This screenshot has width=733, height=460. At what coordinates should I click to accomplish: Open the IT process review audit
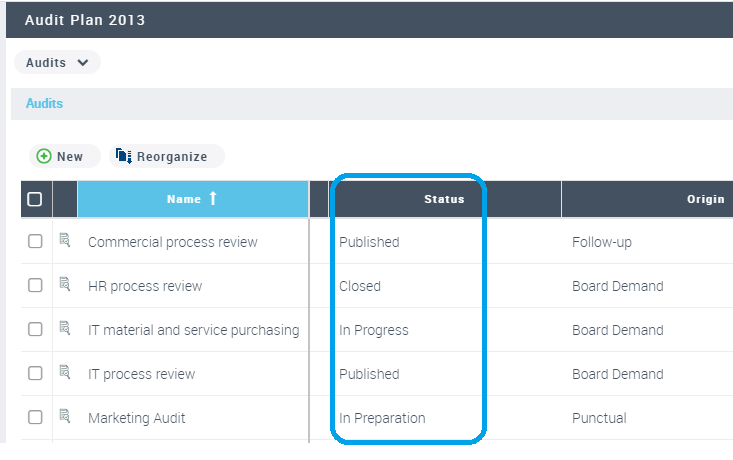pyautogui.click(x=141, y=374)
